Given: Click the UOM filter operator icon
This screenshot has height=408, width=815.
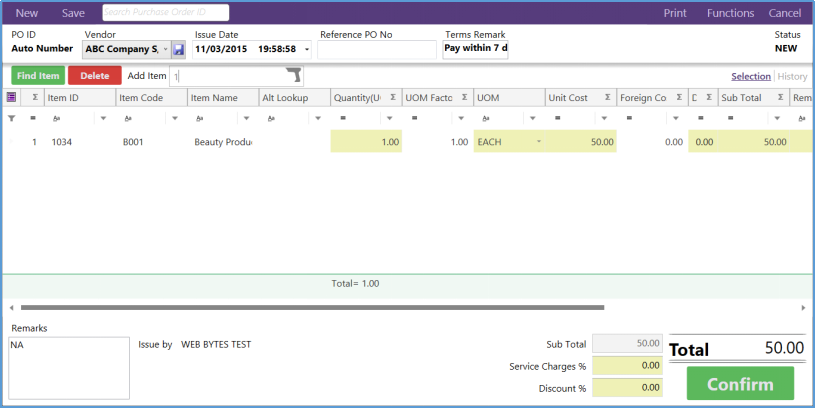Looking at the screenshot, I should coord(486,119).
